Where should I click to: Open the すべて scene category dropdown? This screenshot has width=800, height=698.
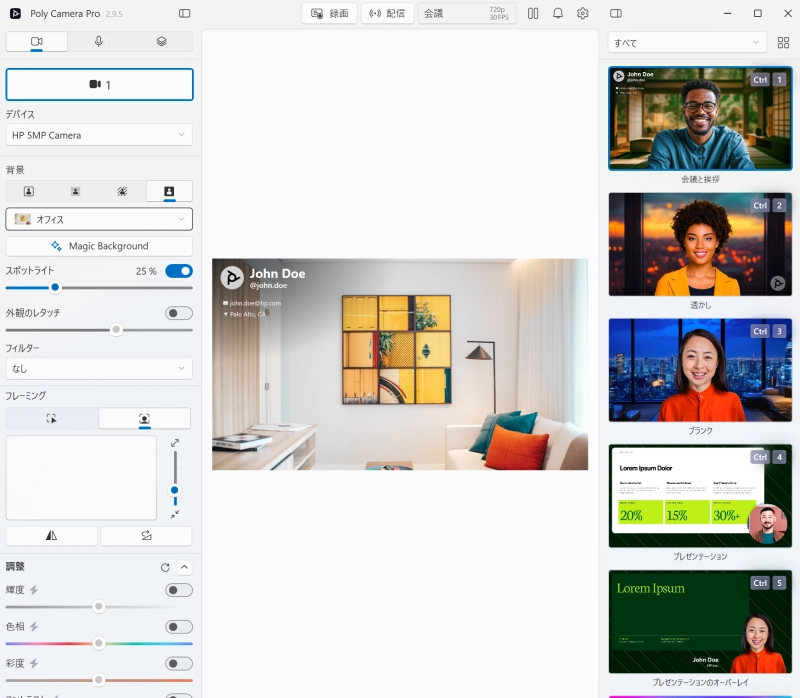point(686,43)
